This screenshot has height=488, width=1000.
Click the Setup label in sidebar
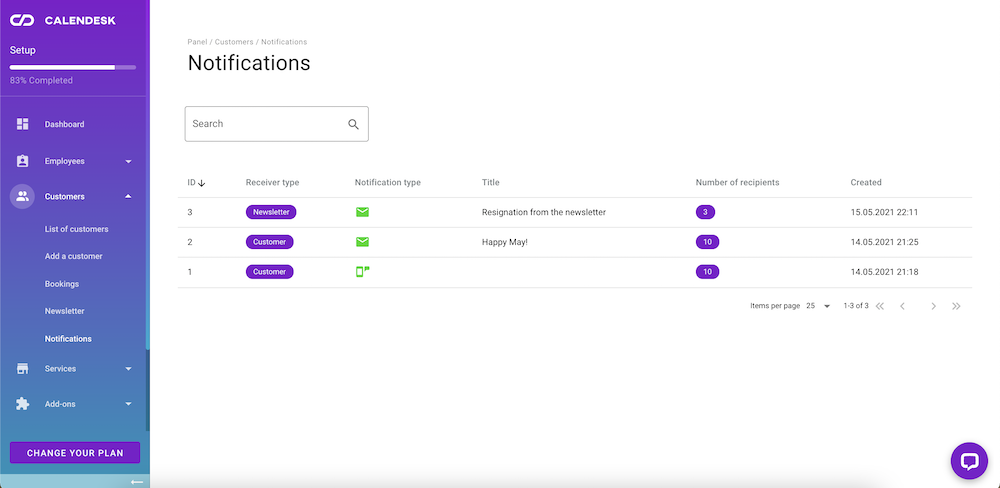[x=22, y=50]
